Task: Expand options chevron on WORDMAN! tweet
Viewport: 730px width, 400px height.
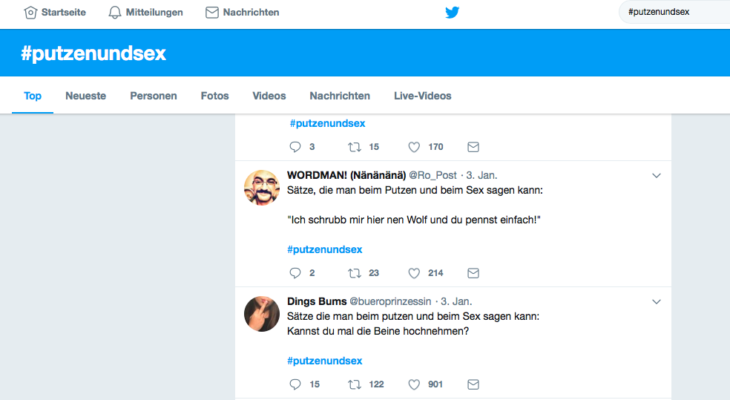Action: (656, 176)
